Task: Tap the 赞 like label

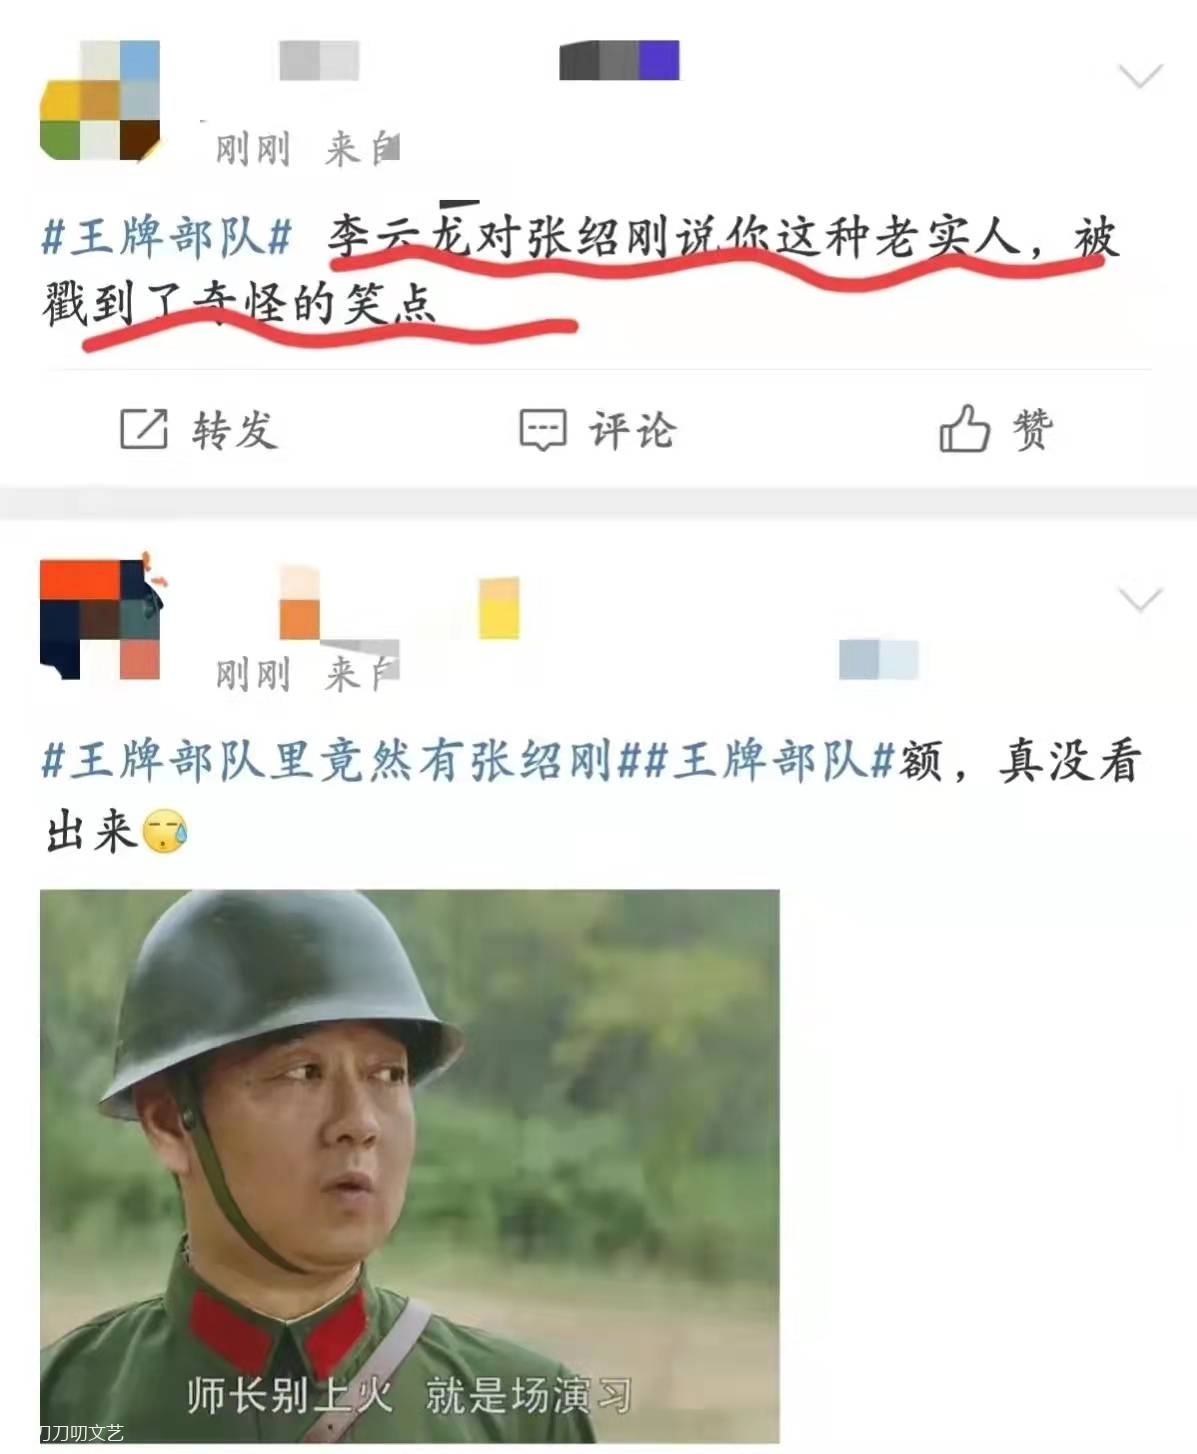Action: [1033, 430]
